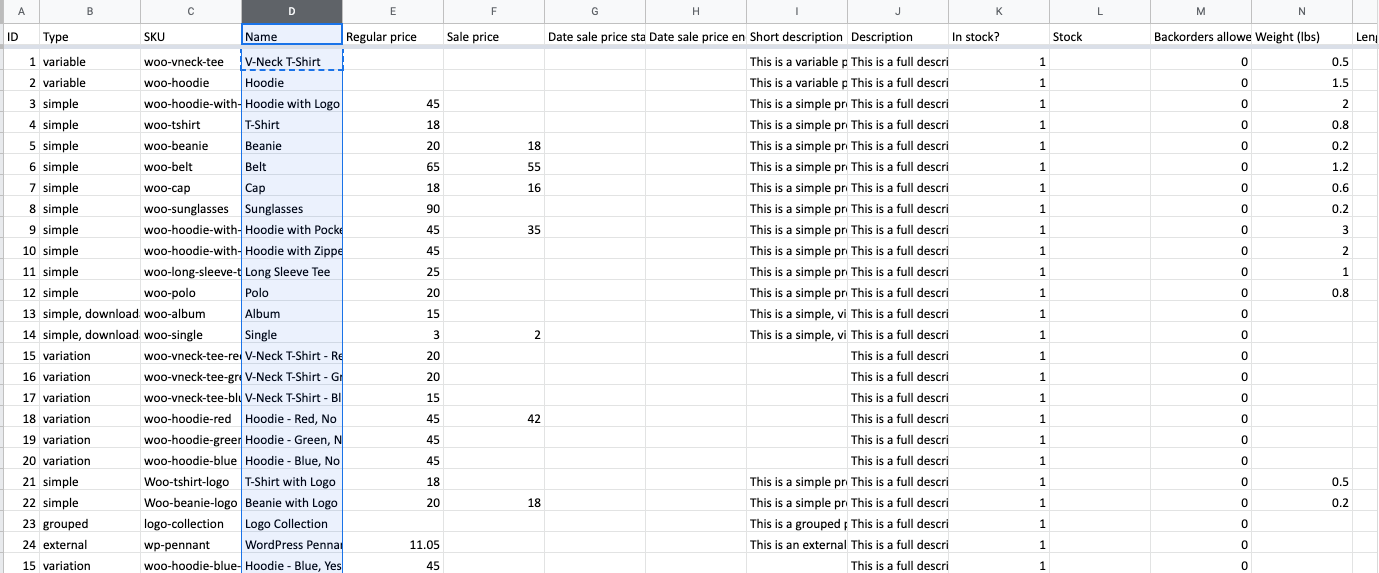Click the 'V-Neck T-Shirt' name cell
The height and width of the screenshot is (573, 1379).
(x=291, y=62)
